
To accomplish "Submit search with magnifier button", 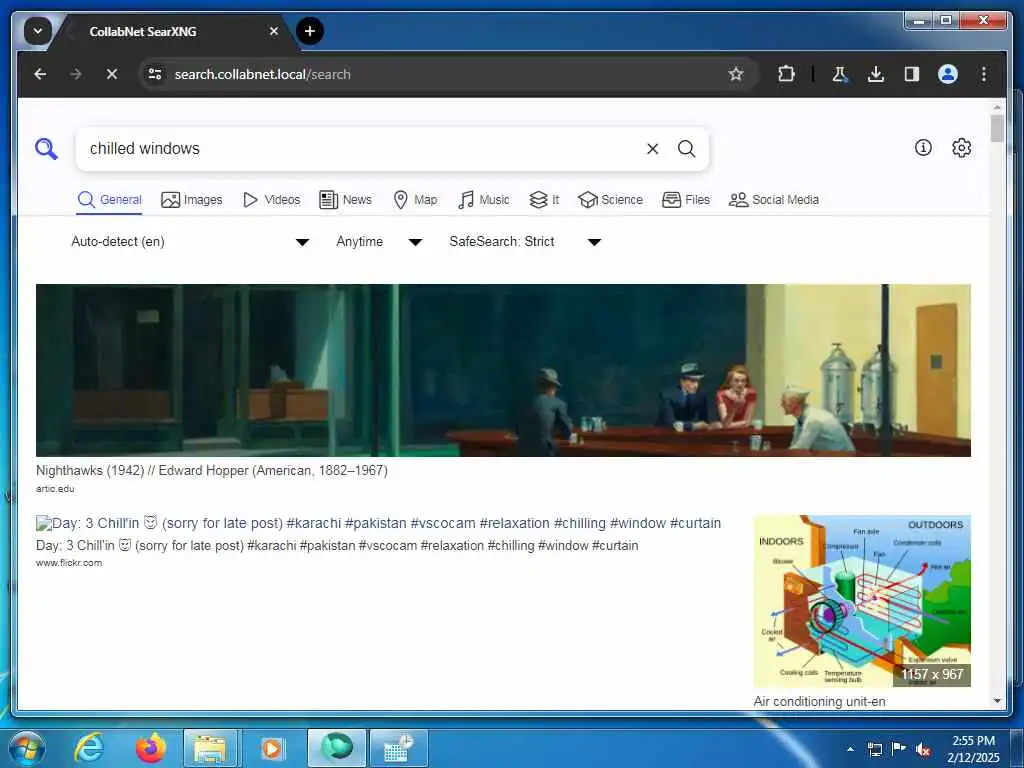I will tap(686, 149).
